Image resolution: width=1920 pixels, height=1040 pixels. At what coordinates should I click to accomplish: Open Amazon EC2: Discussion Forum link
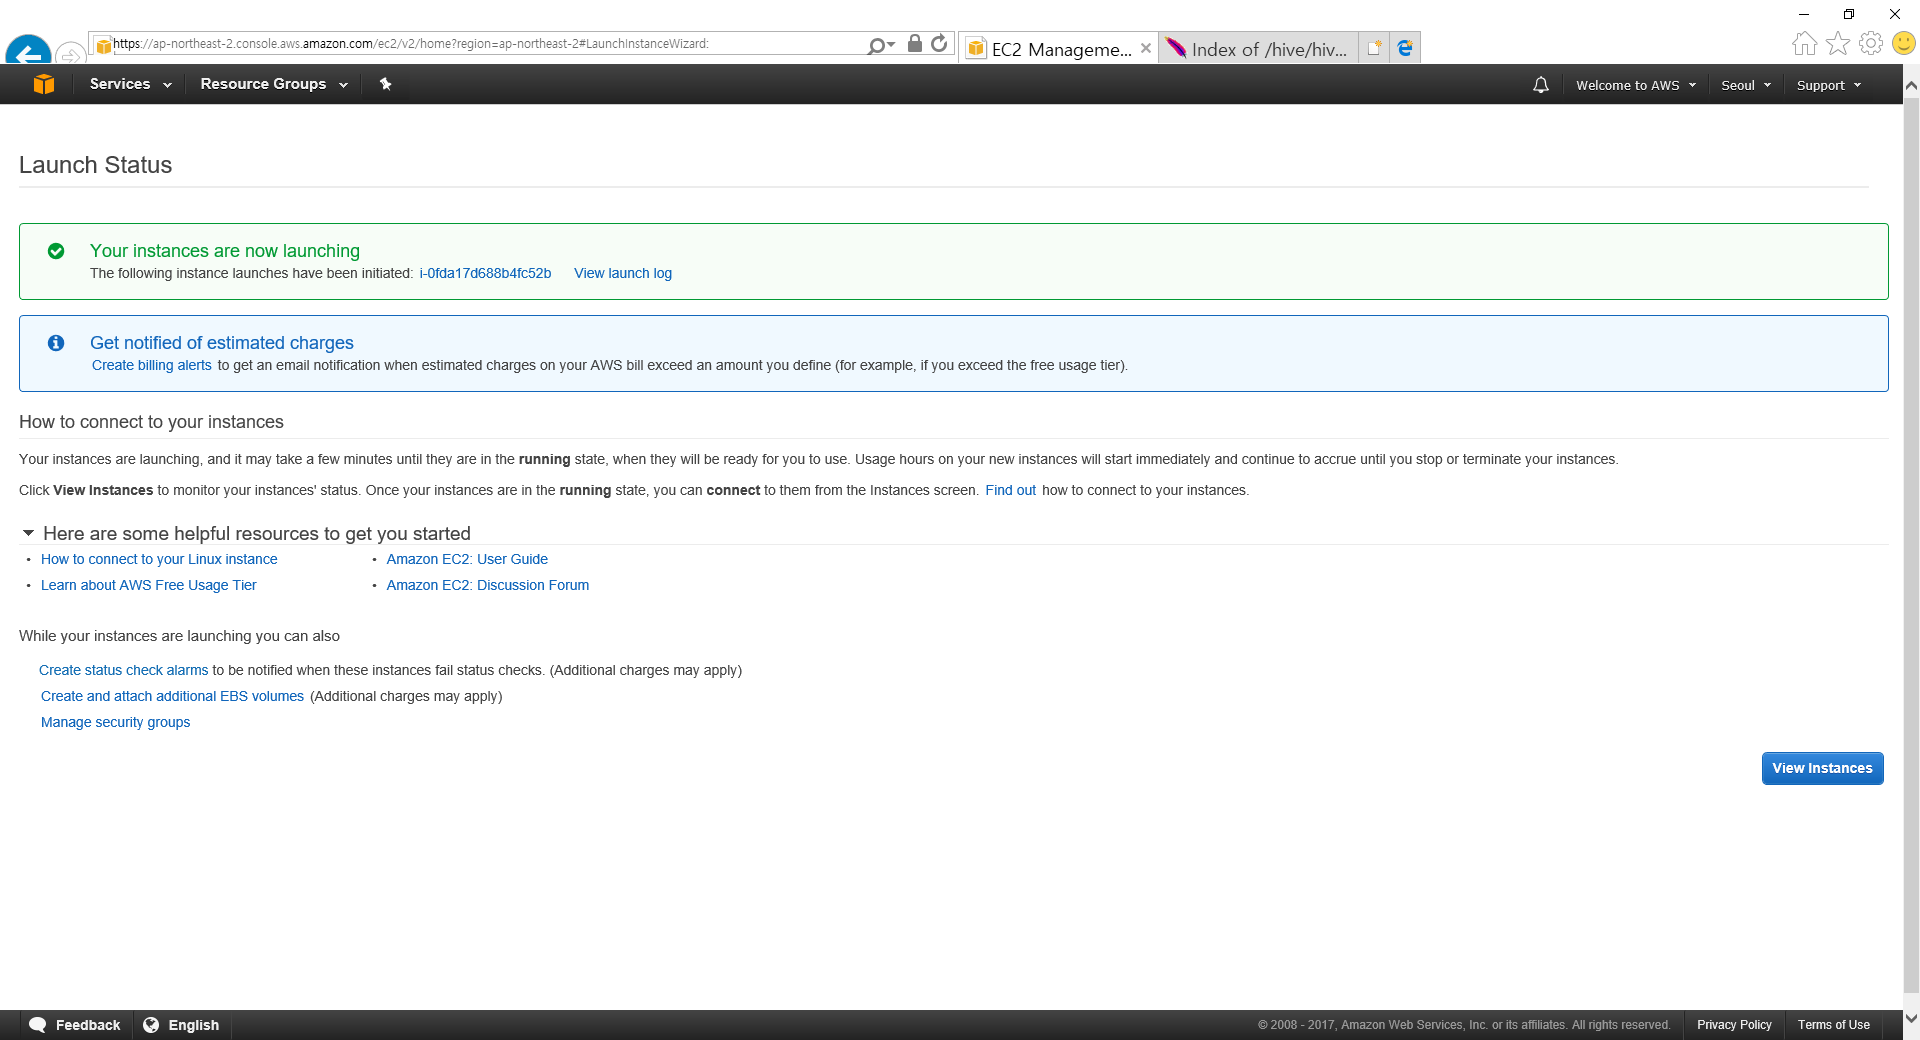click(x=488, y=585)
